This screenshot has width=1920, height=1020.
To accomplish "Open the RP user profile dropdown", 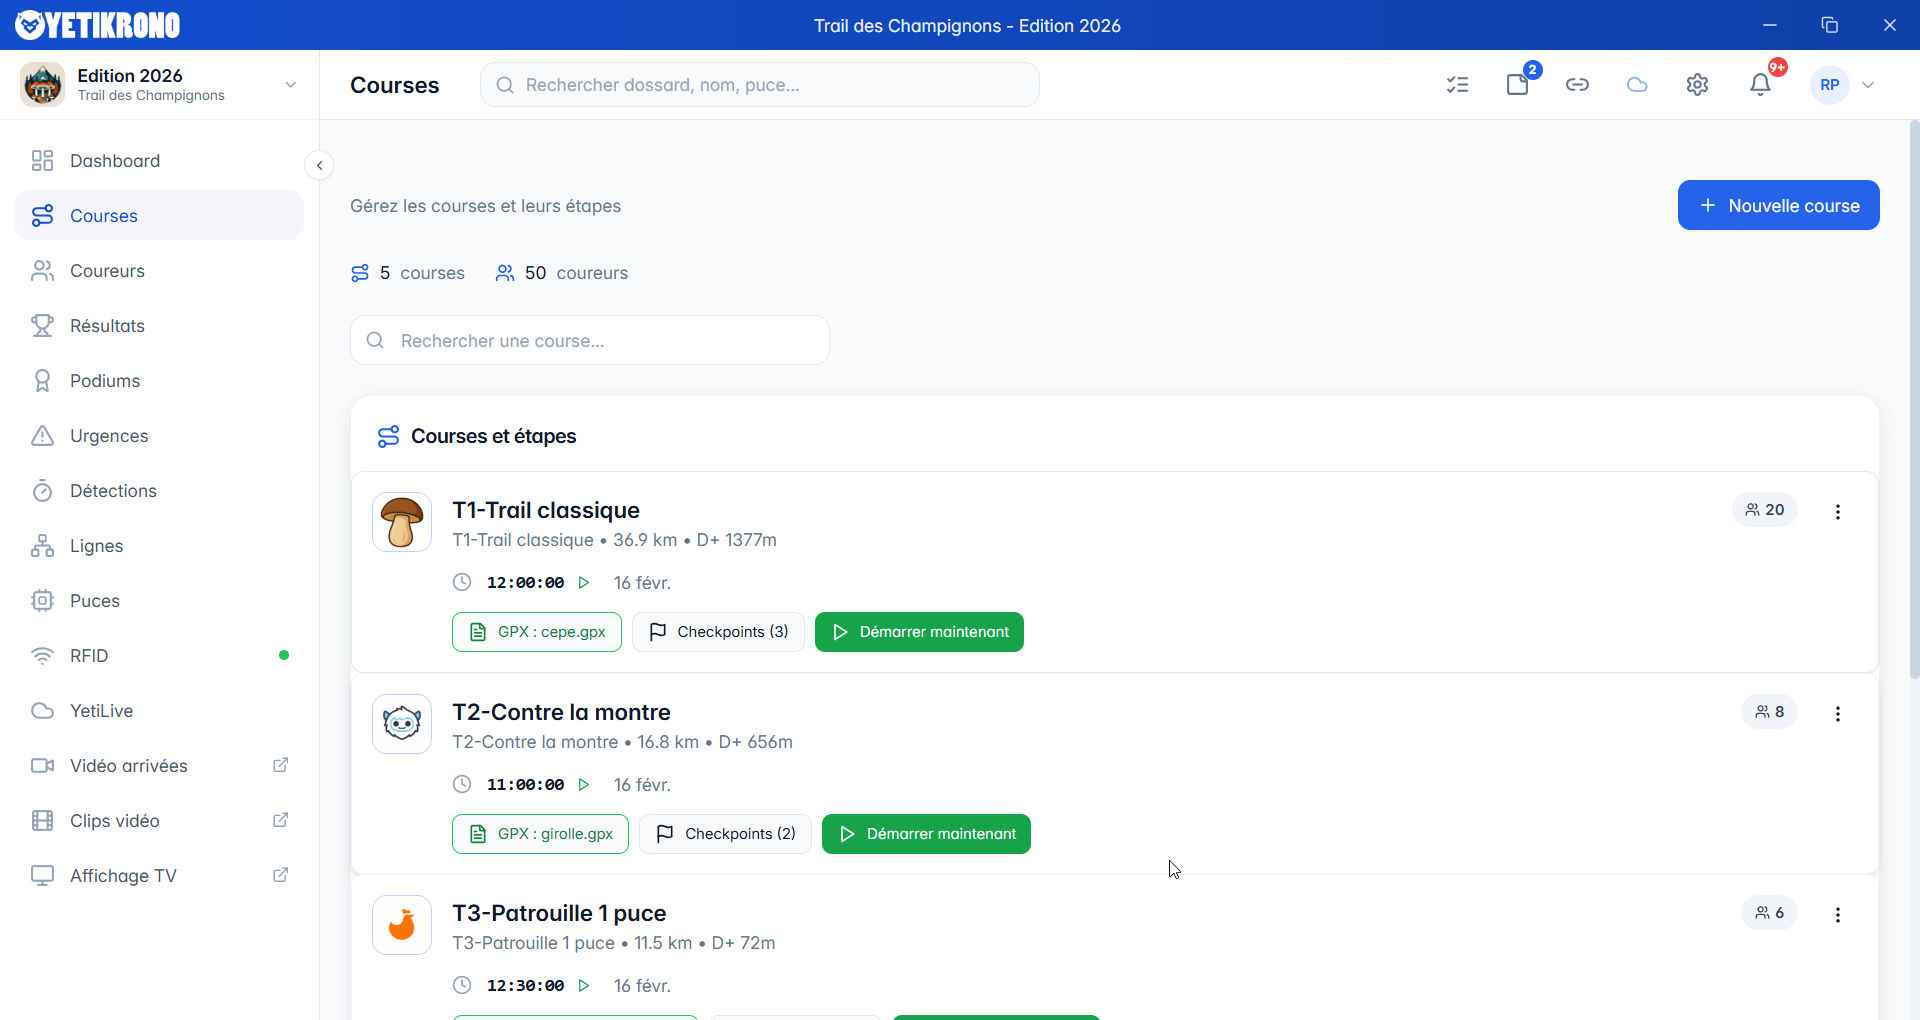I will [x=1845, y=85].
